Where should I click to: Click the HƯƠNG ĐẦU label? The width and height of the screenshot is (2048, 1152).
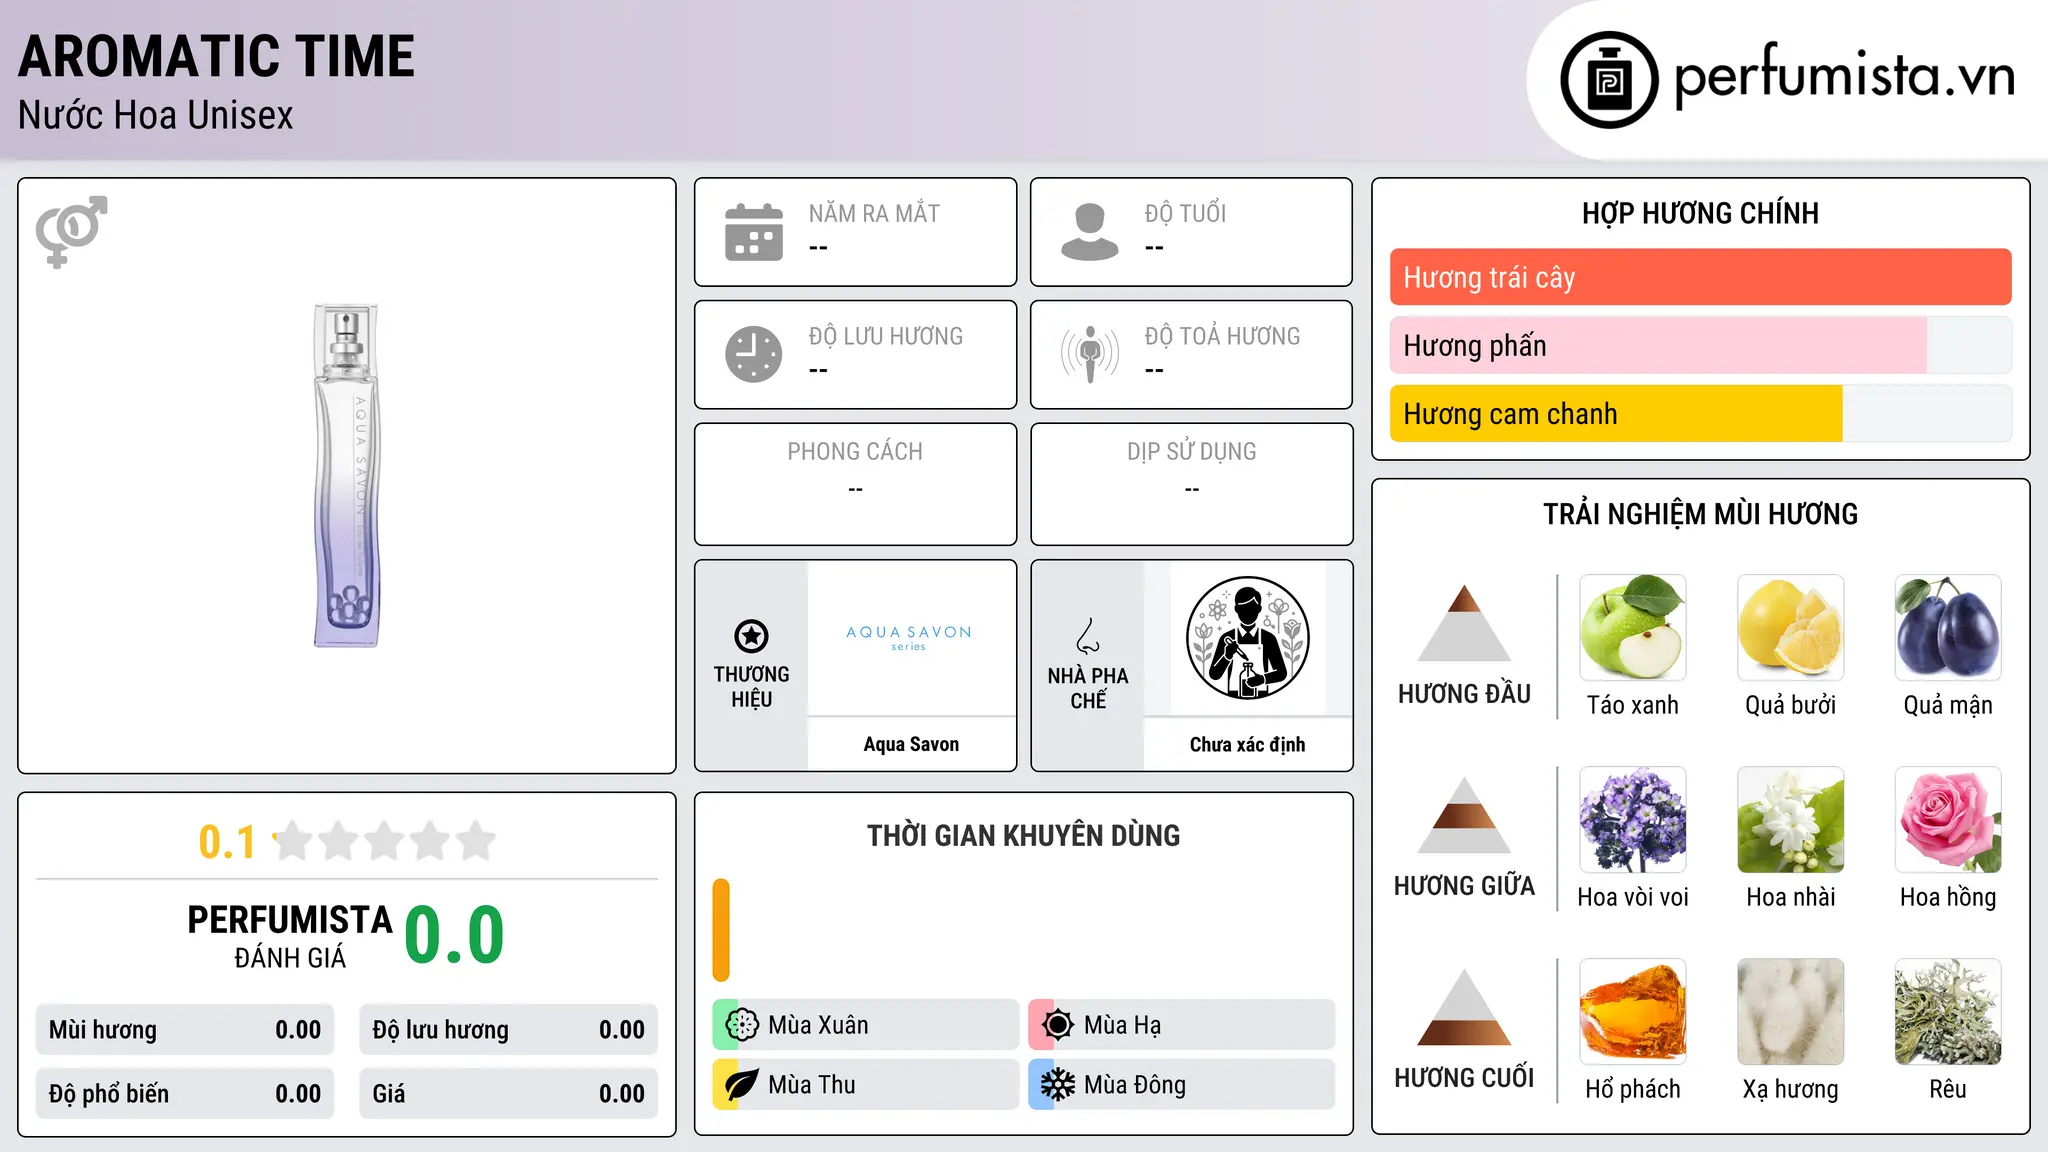[x=1464, y=694]
